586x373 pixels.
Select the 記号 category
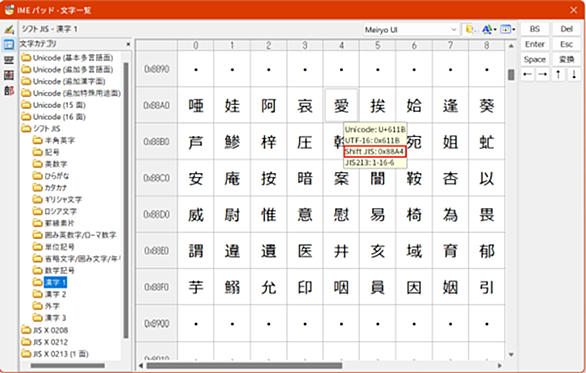[46, 152]
